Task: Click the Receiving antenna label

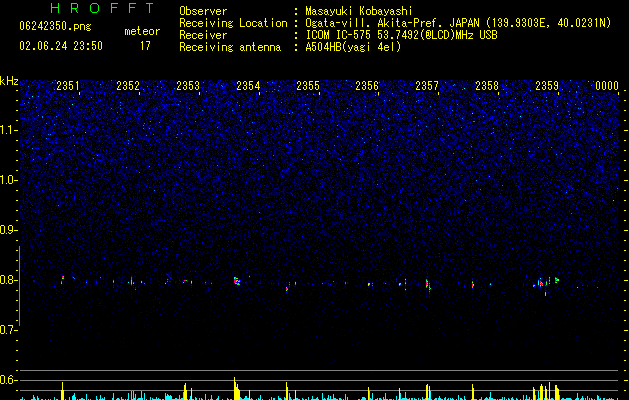Action: click(230, 47)
